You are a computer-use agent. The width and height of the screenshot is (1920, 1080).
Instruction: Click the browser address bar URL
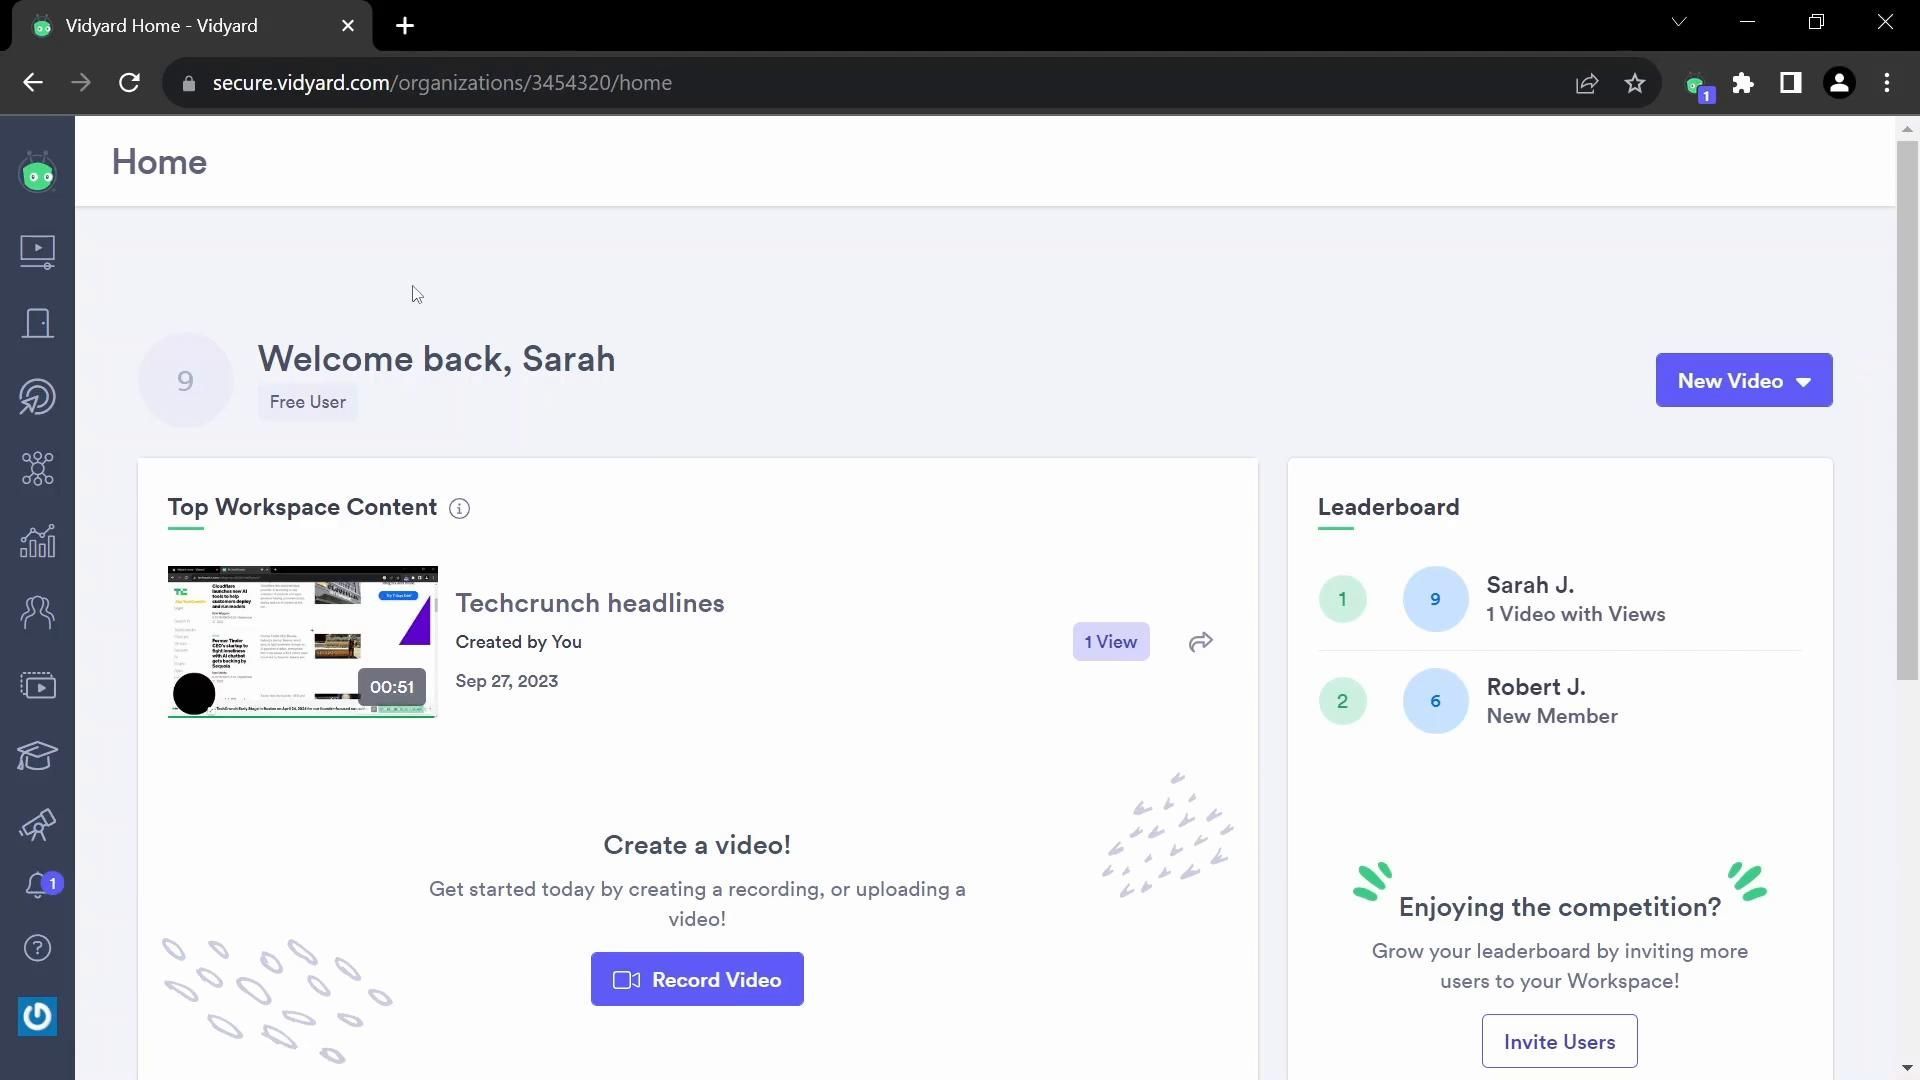[x=442, y=83]
